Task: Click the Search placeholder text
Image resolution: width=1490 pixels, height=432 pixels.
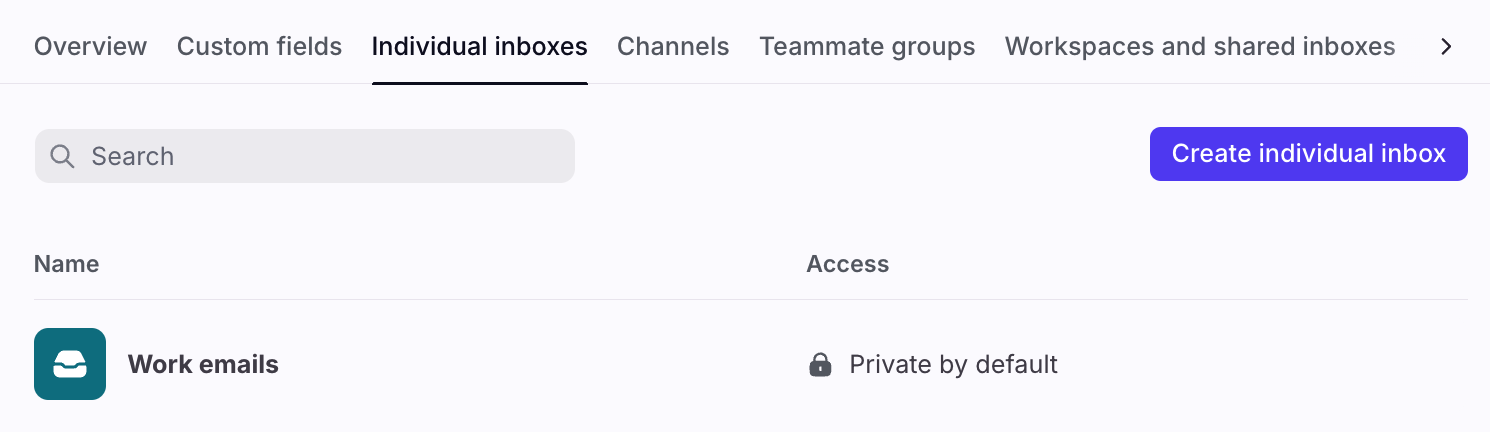Action: point(132,156)
